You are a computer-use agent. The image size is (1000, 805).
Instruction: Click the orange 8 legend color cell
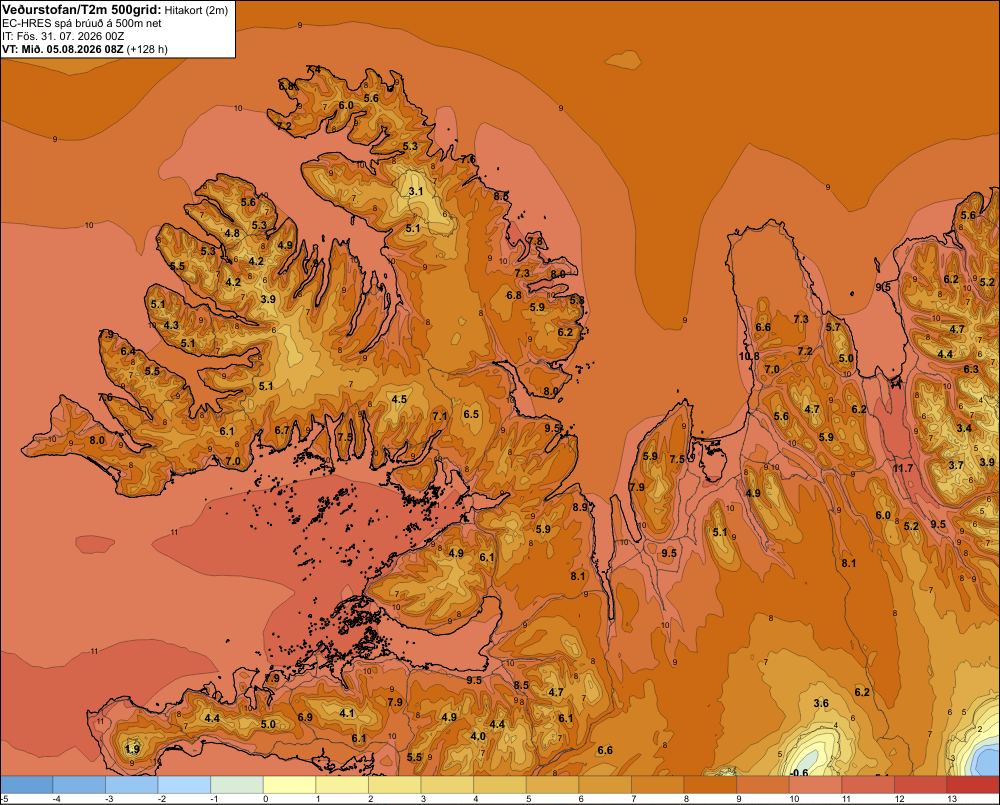click(710, 785)
